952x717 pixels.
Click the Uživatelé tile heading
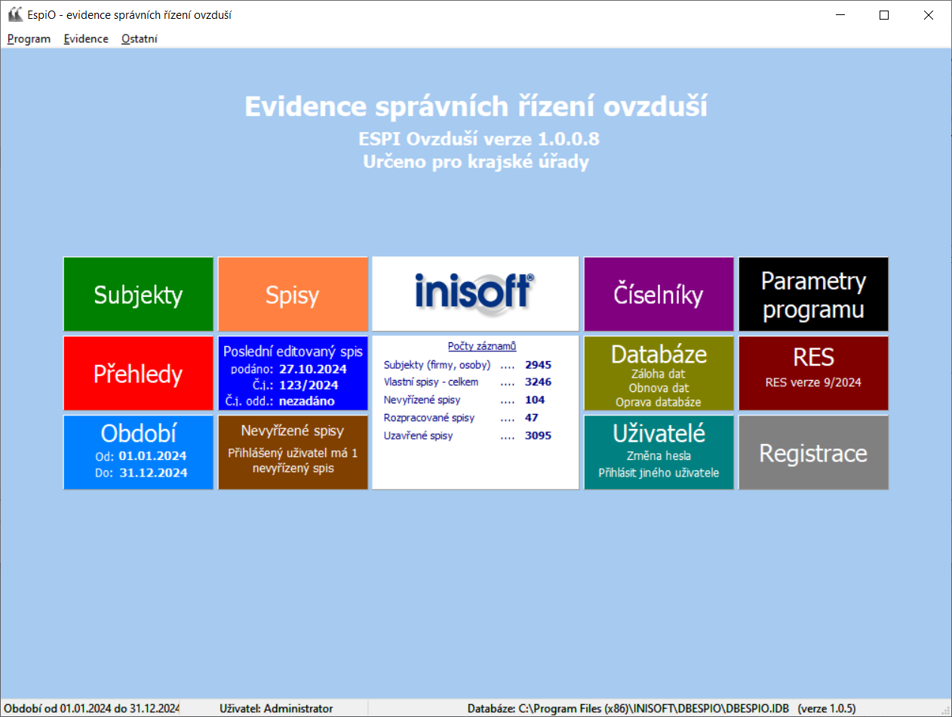(x=659, y=433)
